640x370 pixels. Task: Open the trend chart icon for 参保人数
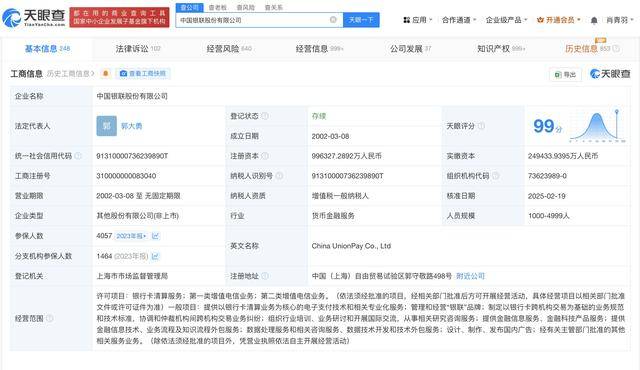click(x=155, y=236)
